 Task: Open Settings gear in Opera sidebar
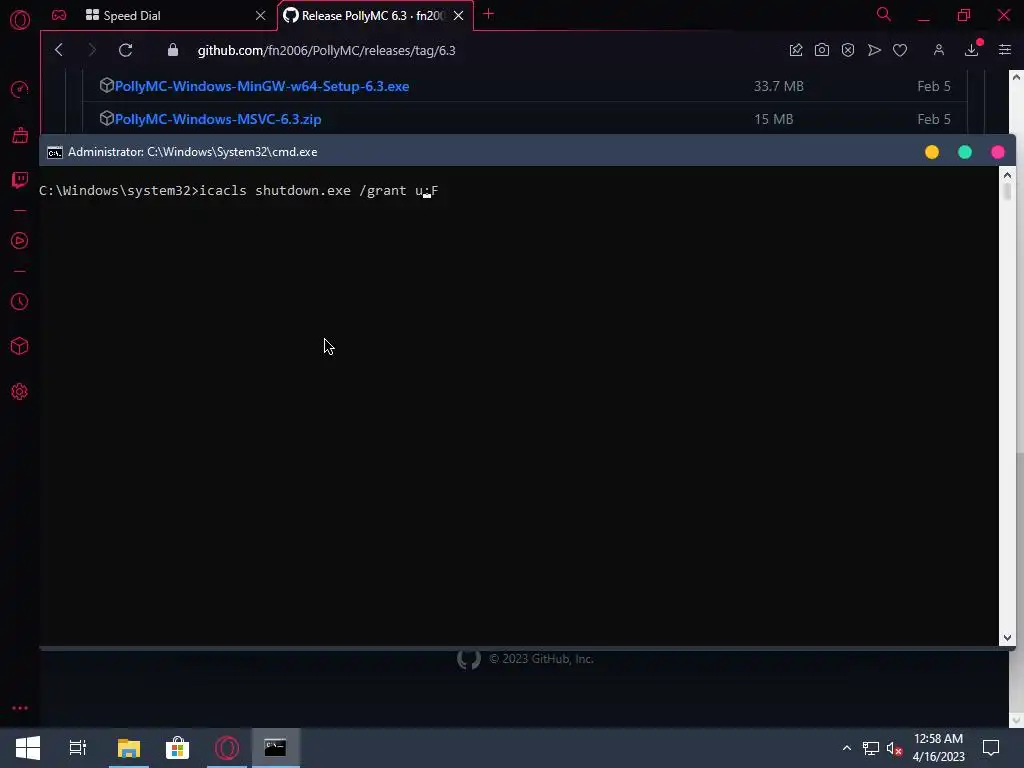tap(20, 392)
